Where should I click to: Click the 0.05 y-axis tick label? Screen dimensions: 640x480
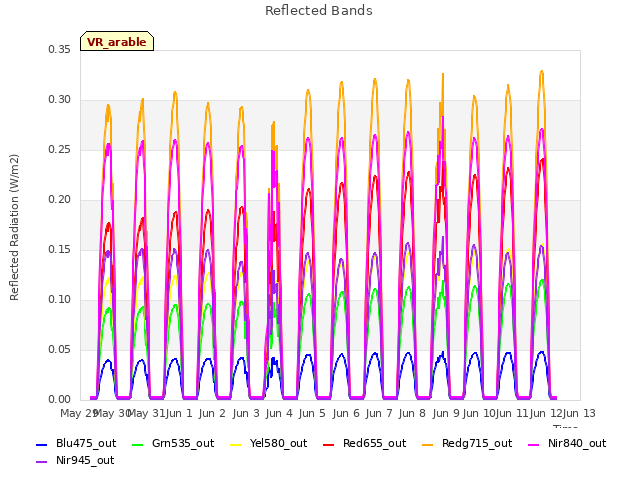tap(60, 349)
